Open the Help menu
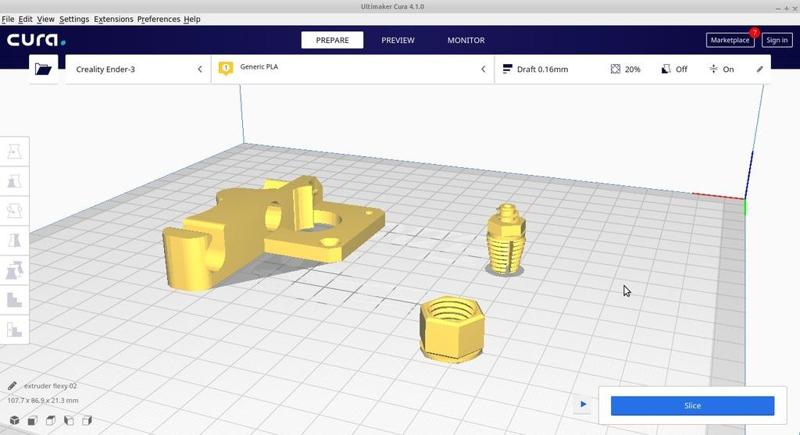The image size is (800, 435). (192, 19)
